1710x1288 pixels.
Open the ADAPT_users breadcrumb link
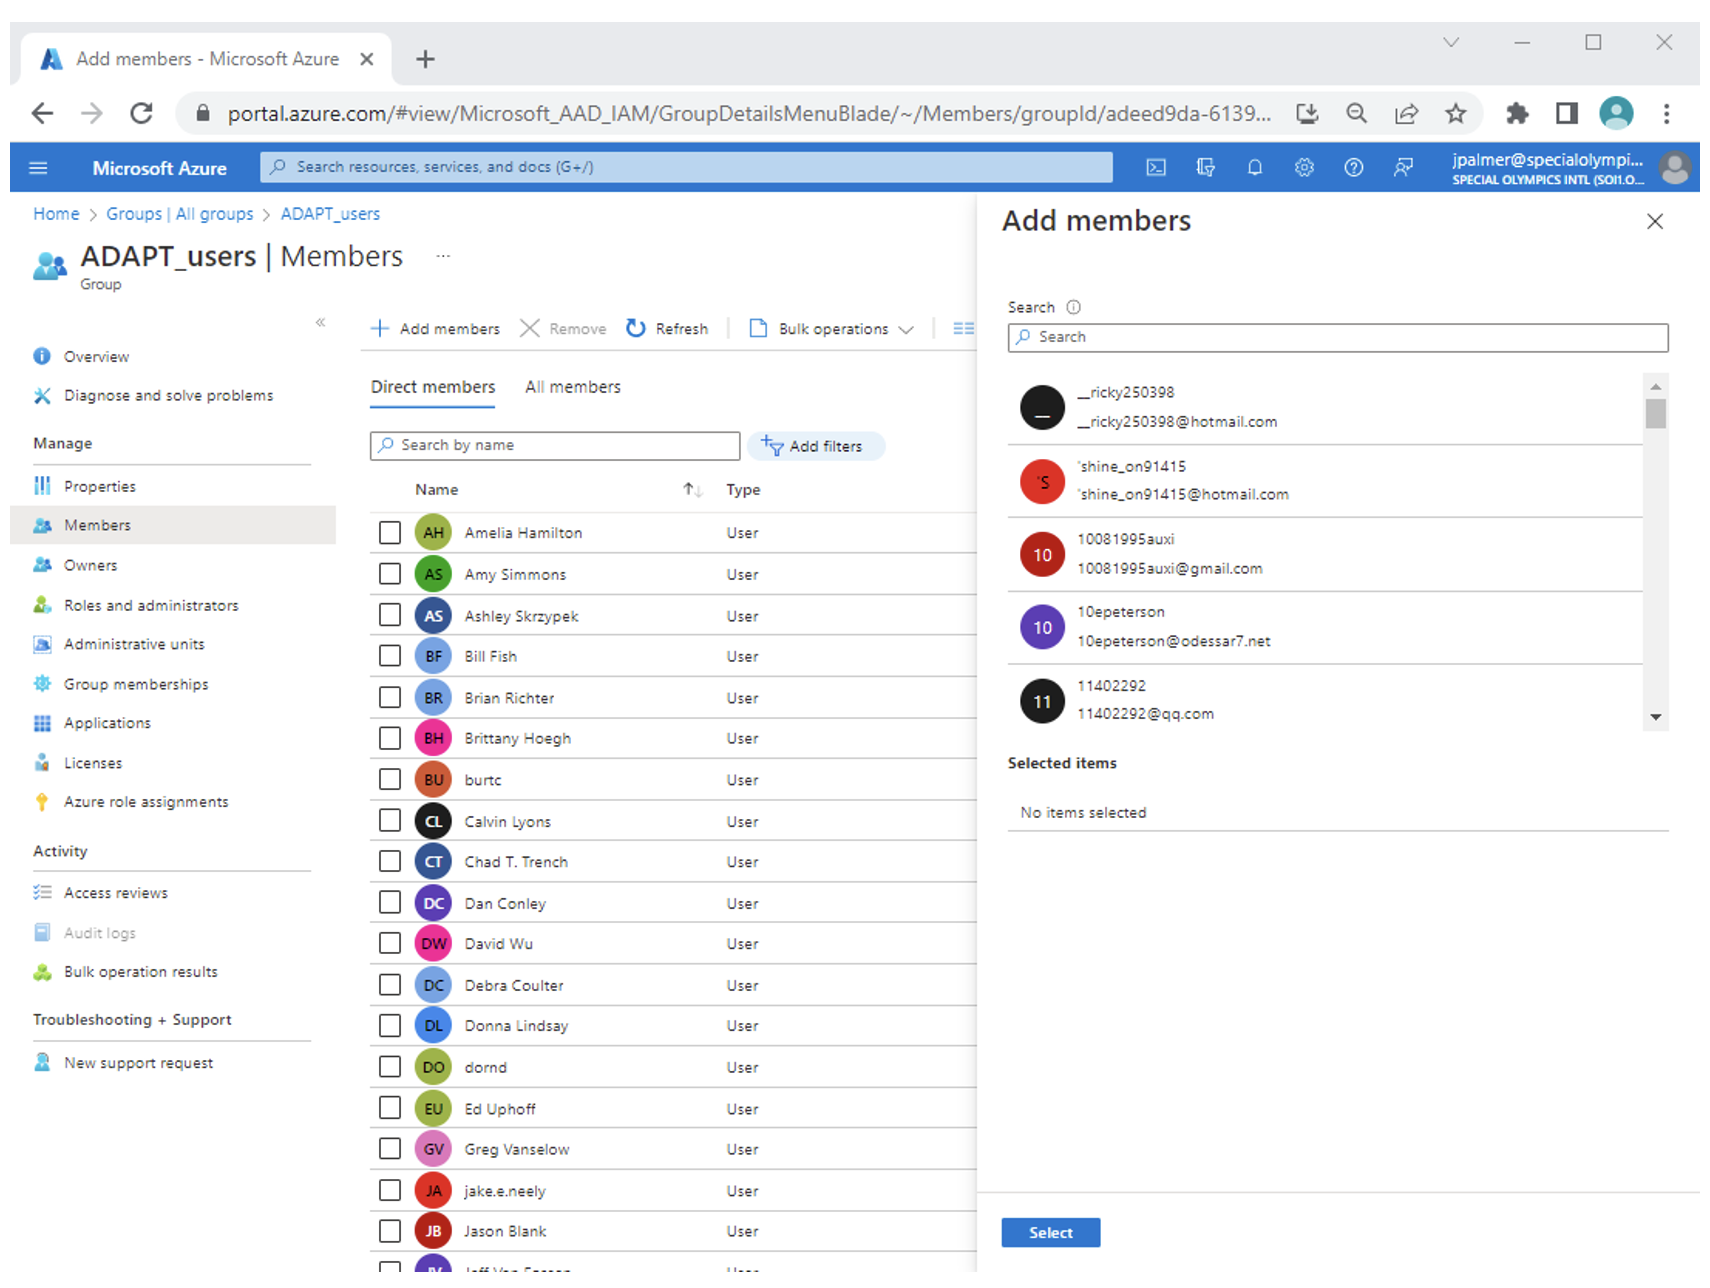[330, 214]
